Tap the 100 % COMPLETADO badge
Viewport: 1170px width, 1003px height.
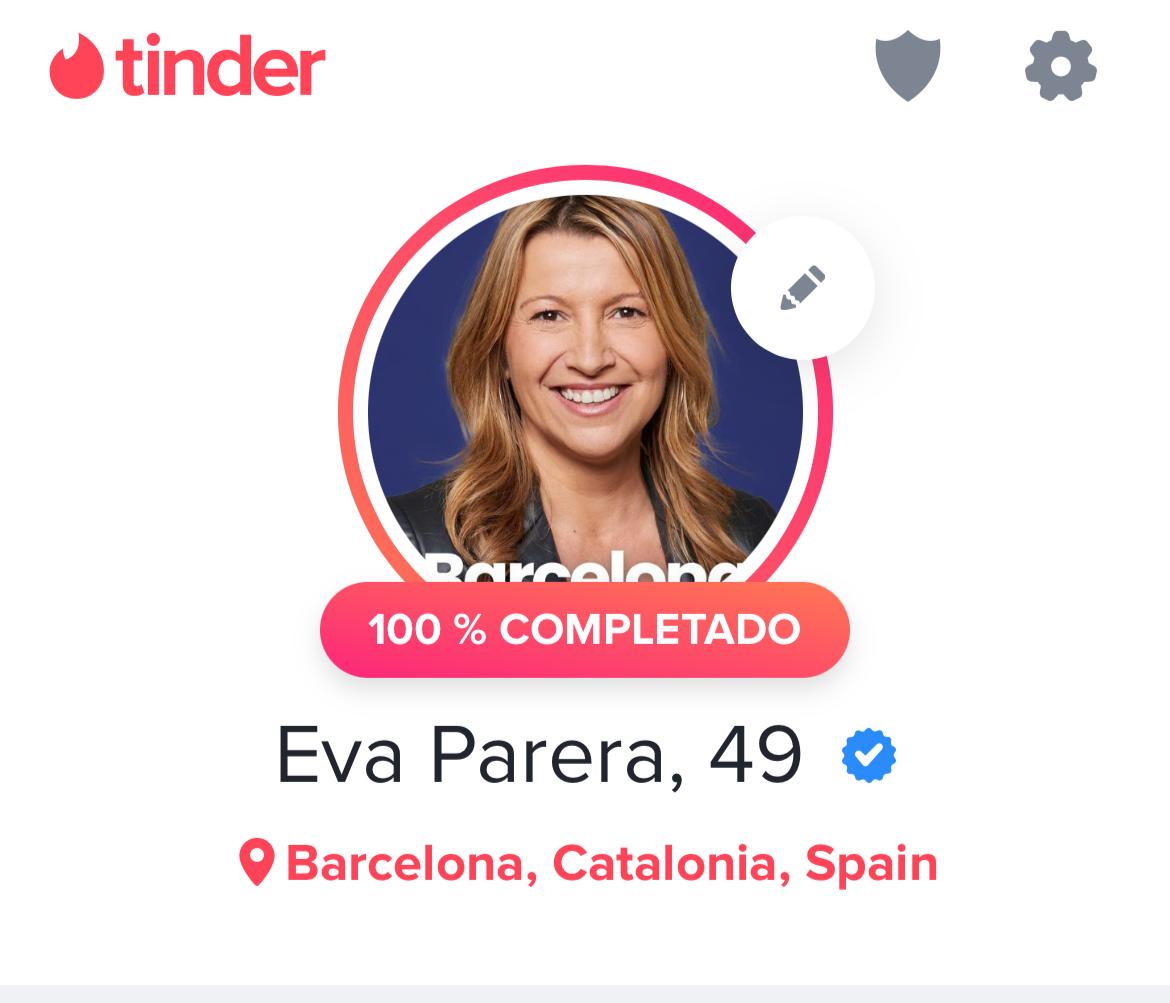tap(585, 630)
